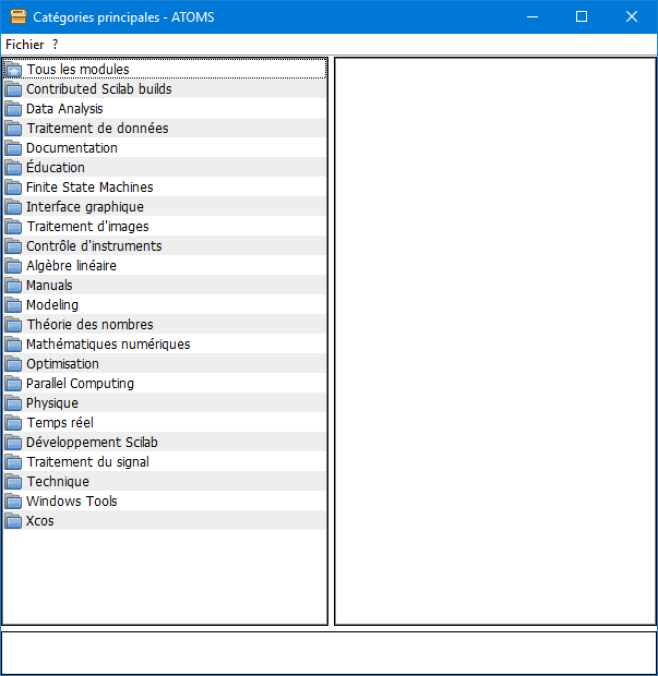Image resolution: width=658 pixels, height=676 pixels.
Task: Click folder icon beside Modeling
Action: pos(14,305)
